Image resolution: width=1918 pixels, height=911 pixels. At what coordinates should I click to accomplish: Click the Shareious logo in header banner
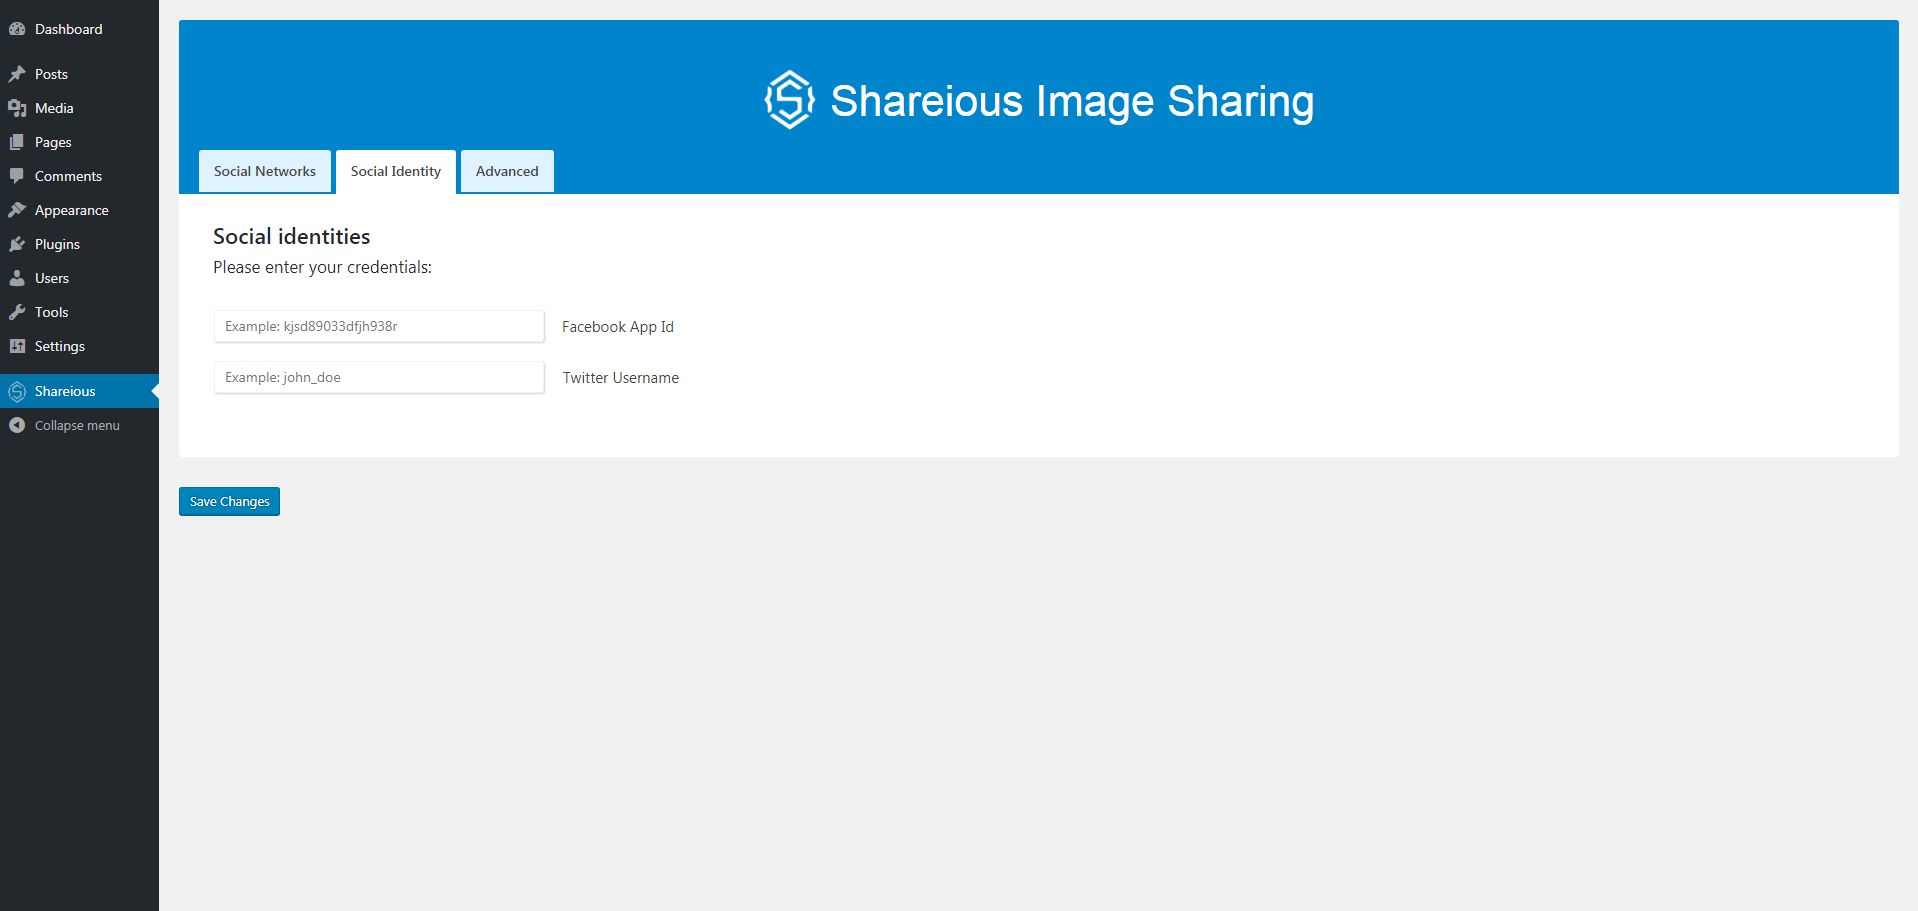pos(790,99)
